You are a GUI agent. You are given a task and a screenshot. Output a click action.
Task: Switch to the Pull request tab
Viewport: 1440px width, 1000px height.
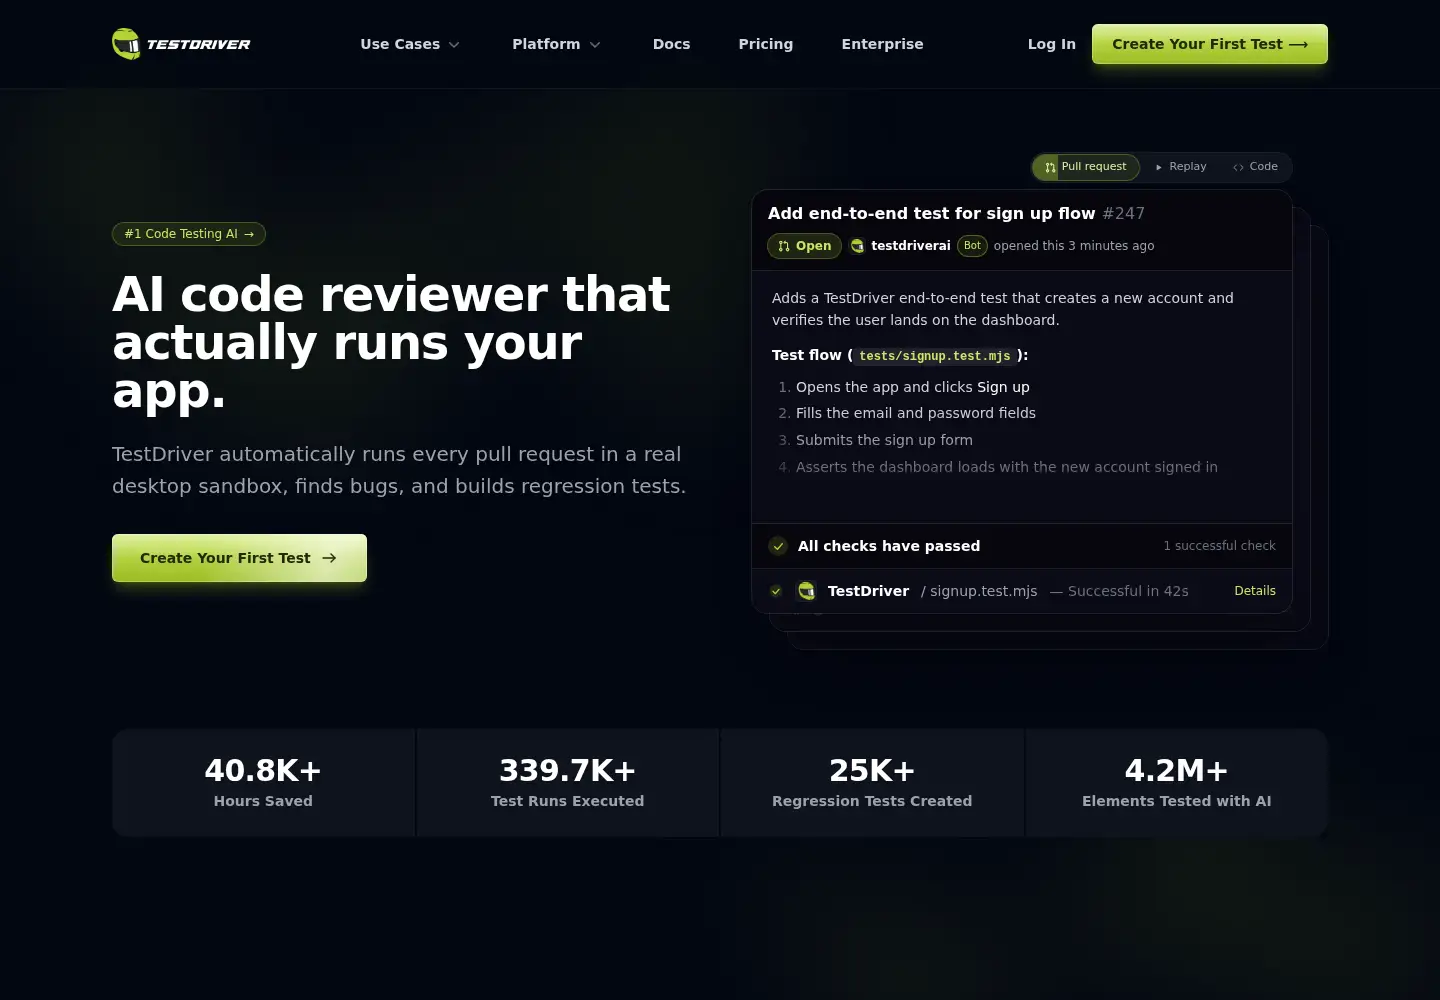click(x=1086, y=167)
